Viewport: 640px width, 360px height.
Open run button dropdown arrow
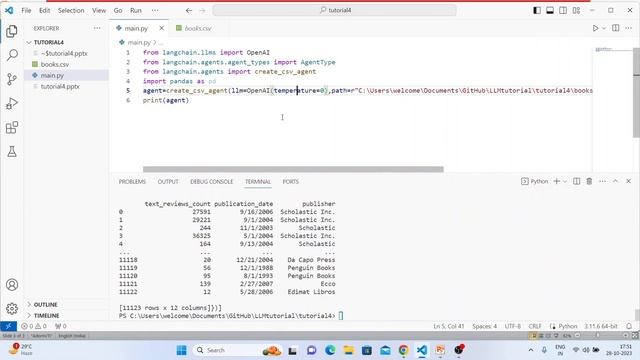604,28
